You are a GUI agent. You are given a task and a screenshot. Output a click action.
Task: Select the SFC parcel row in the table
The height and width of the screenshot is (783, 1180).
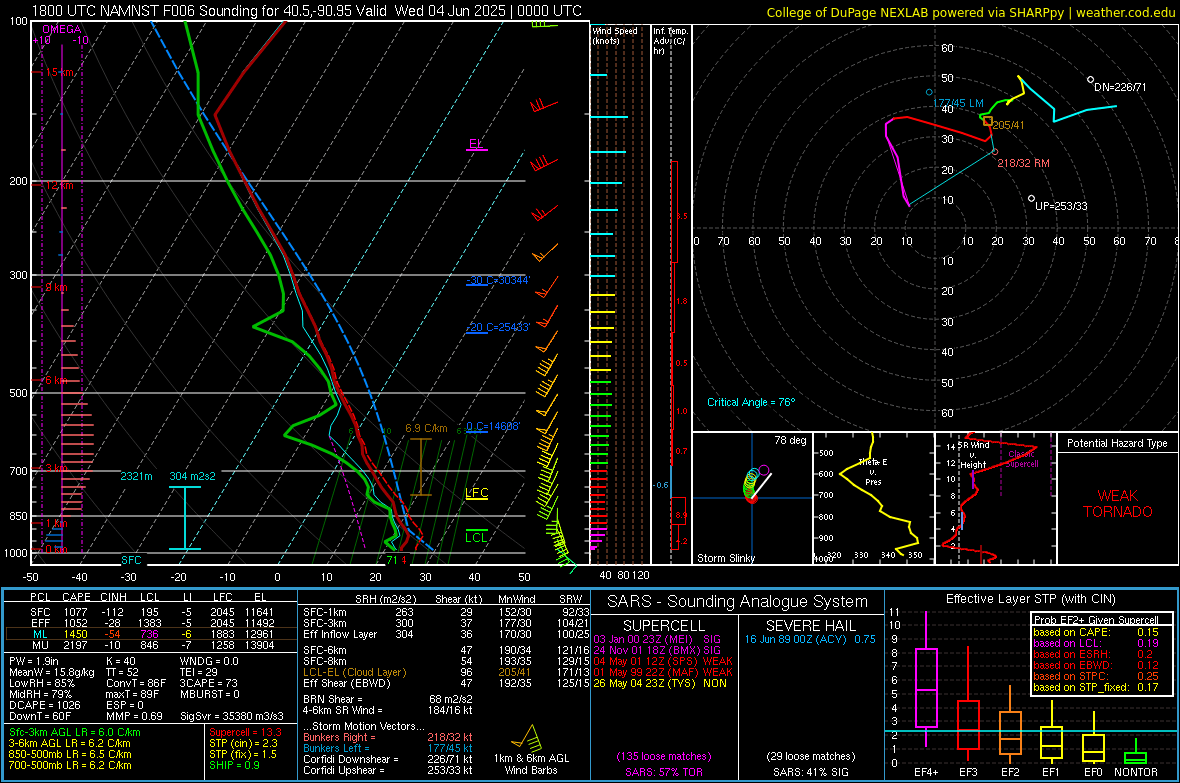(151, 612)
